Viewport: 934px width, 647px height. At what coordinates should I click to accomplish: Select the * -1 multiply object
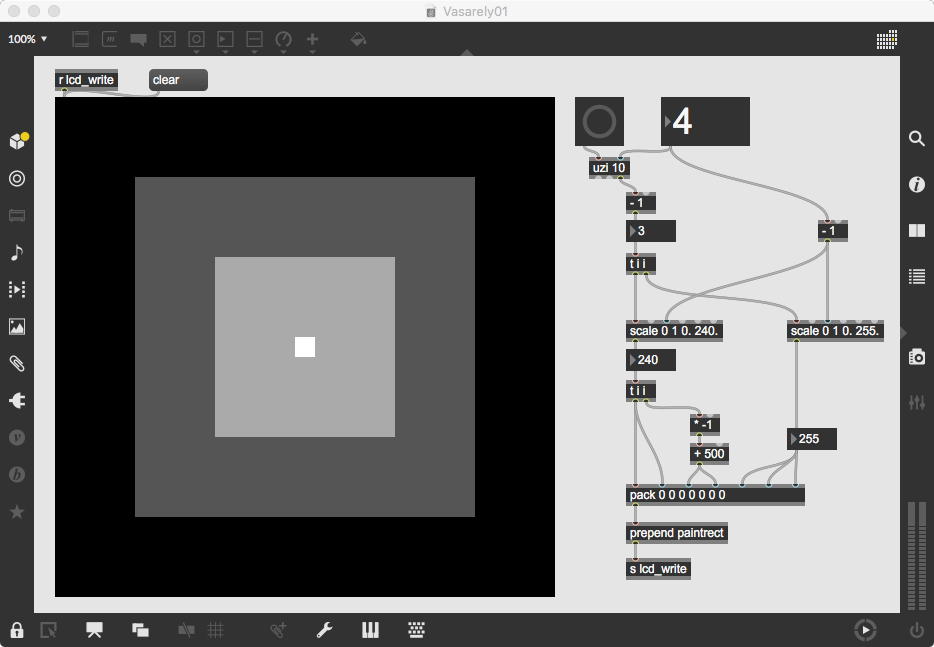(x=705, y=425)
